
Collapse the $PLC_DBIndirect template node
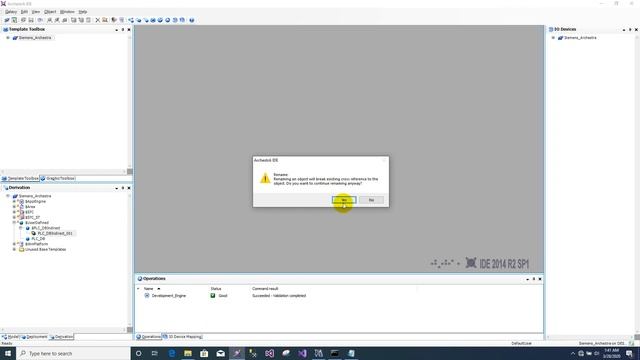coord(21,228)
